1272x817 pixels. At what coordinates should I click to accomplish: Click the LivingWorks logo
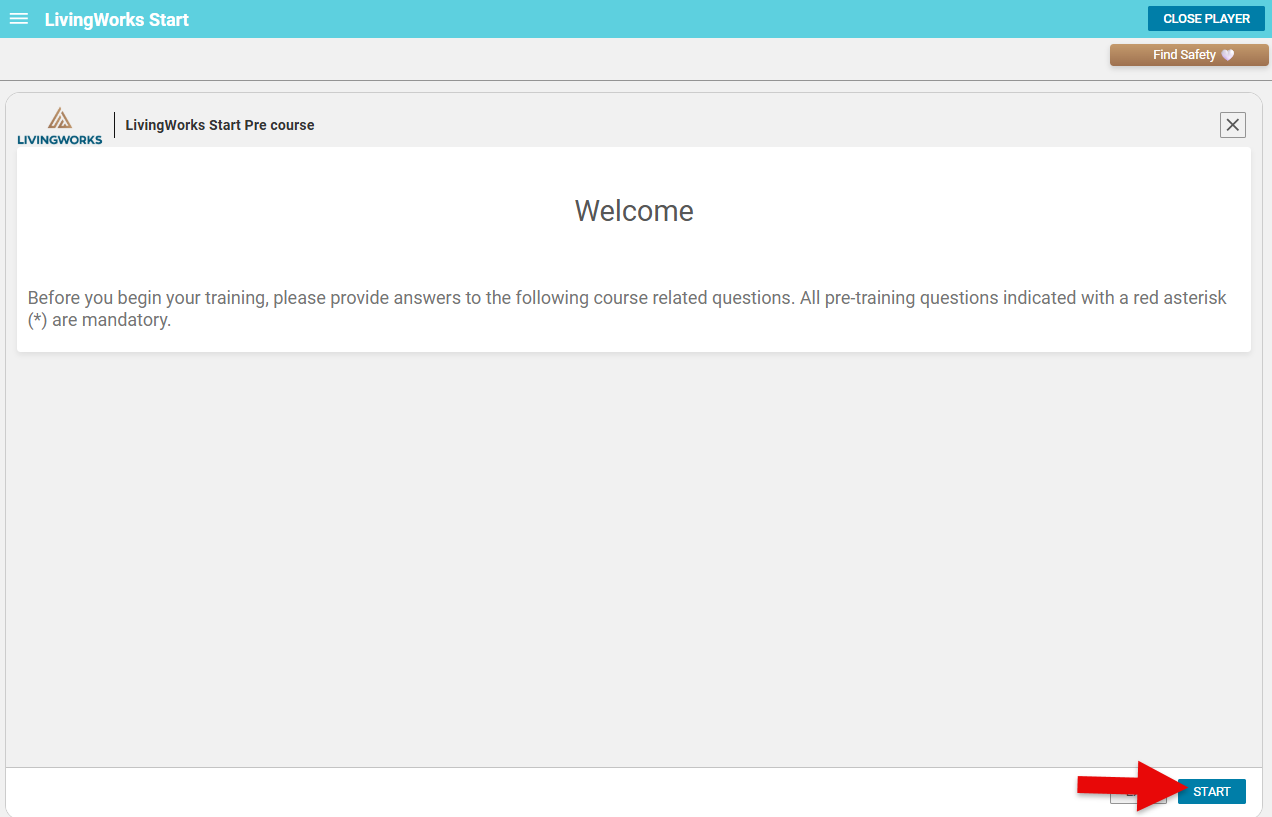pos(60,126)
